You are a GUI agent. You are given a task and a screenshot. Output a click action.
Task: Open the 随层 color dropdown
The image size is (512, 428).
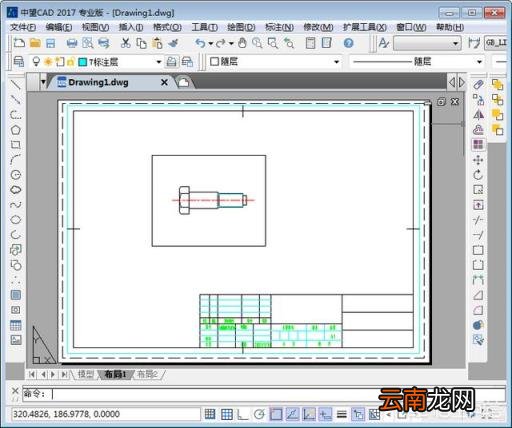click(337, 62)
